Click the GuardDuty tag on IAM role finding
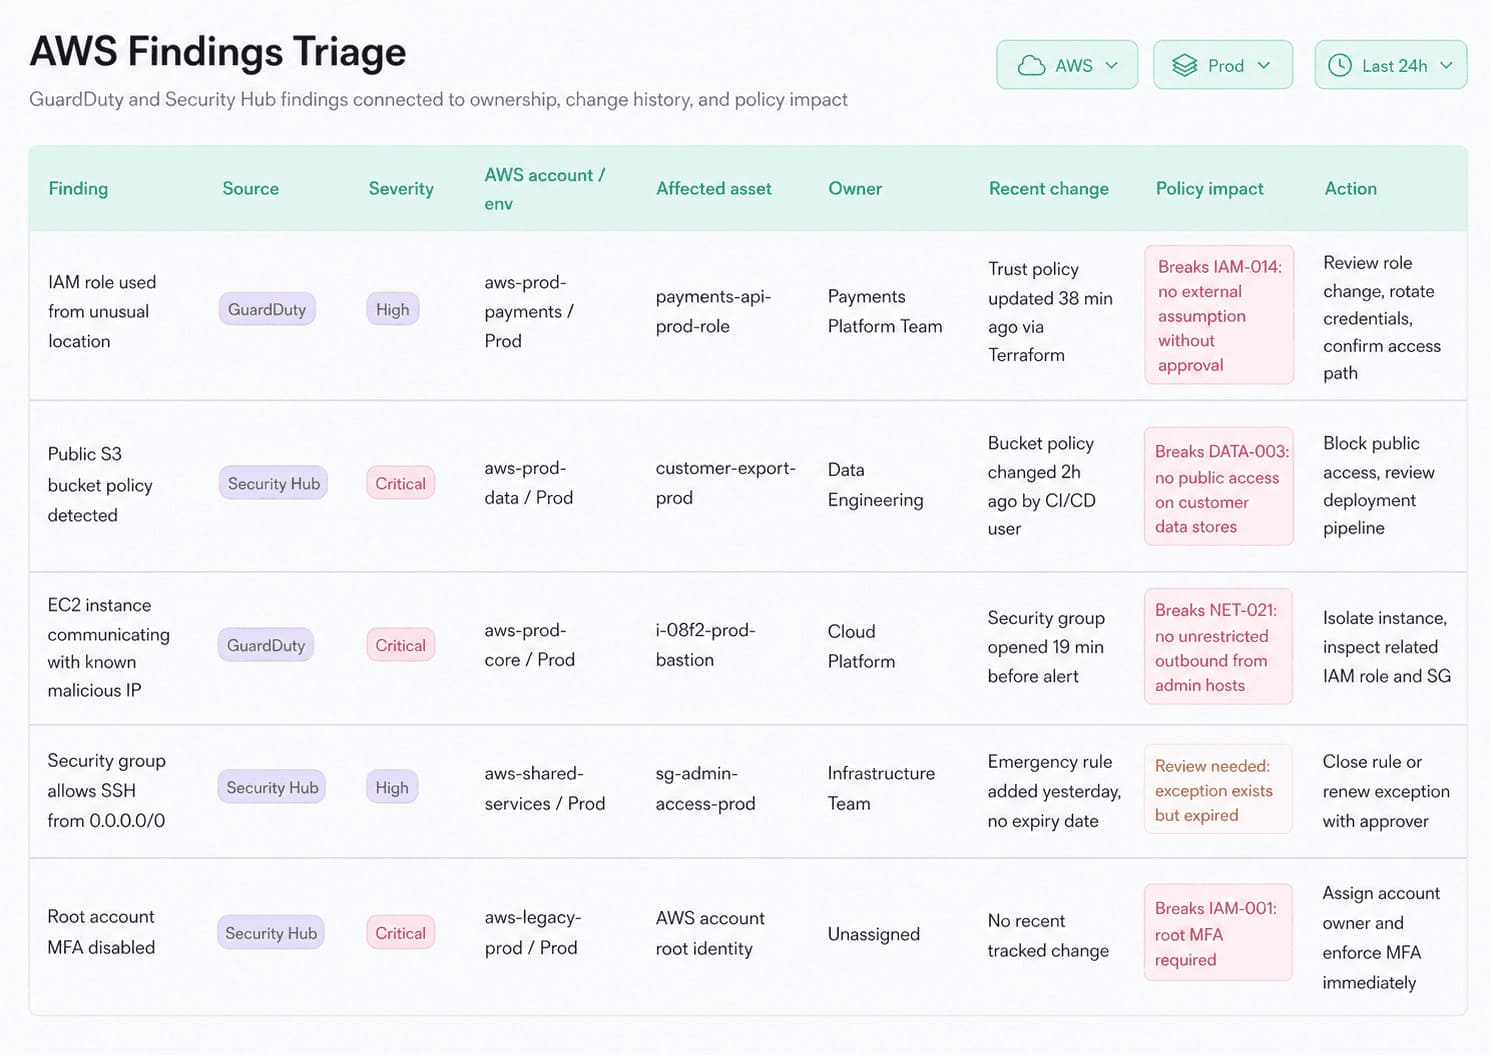The image size is (1491, 1055). click(267, 310)
